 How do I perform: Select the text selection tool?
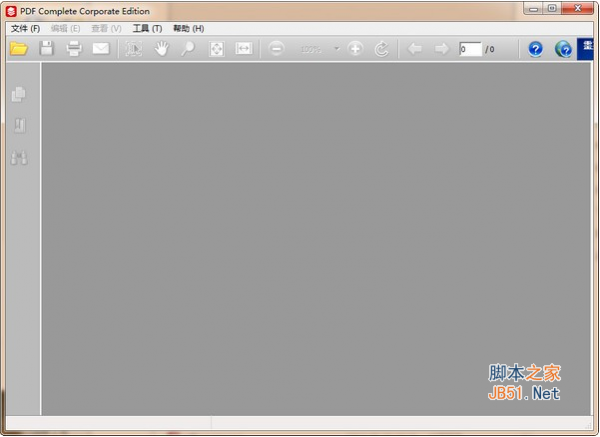pos(134,49)
